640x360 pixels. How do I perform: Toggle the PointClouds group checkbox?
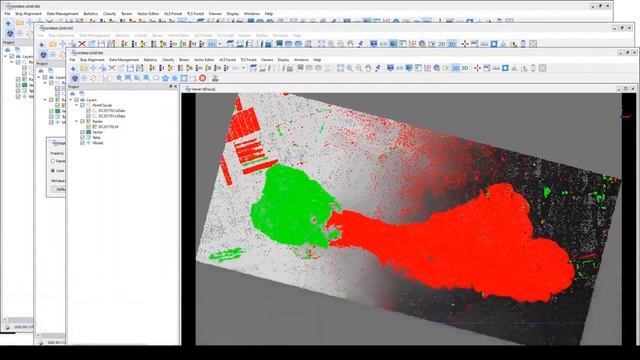coord(82,105)
